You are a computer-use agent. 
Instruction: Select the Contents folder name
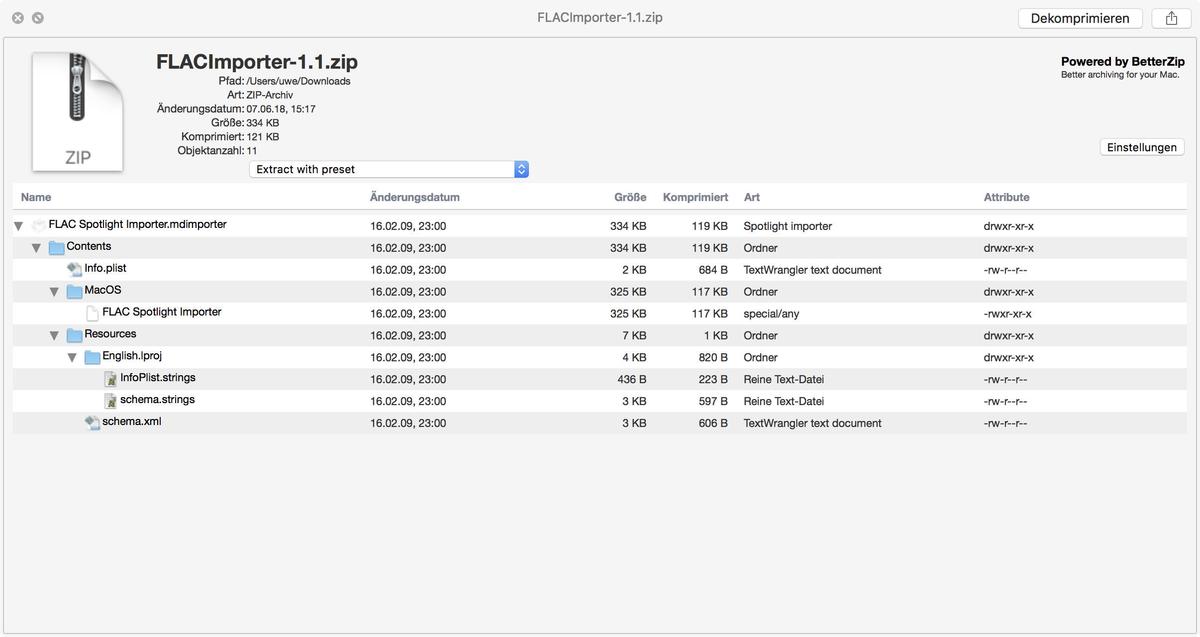coord(89,246)
